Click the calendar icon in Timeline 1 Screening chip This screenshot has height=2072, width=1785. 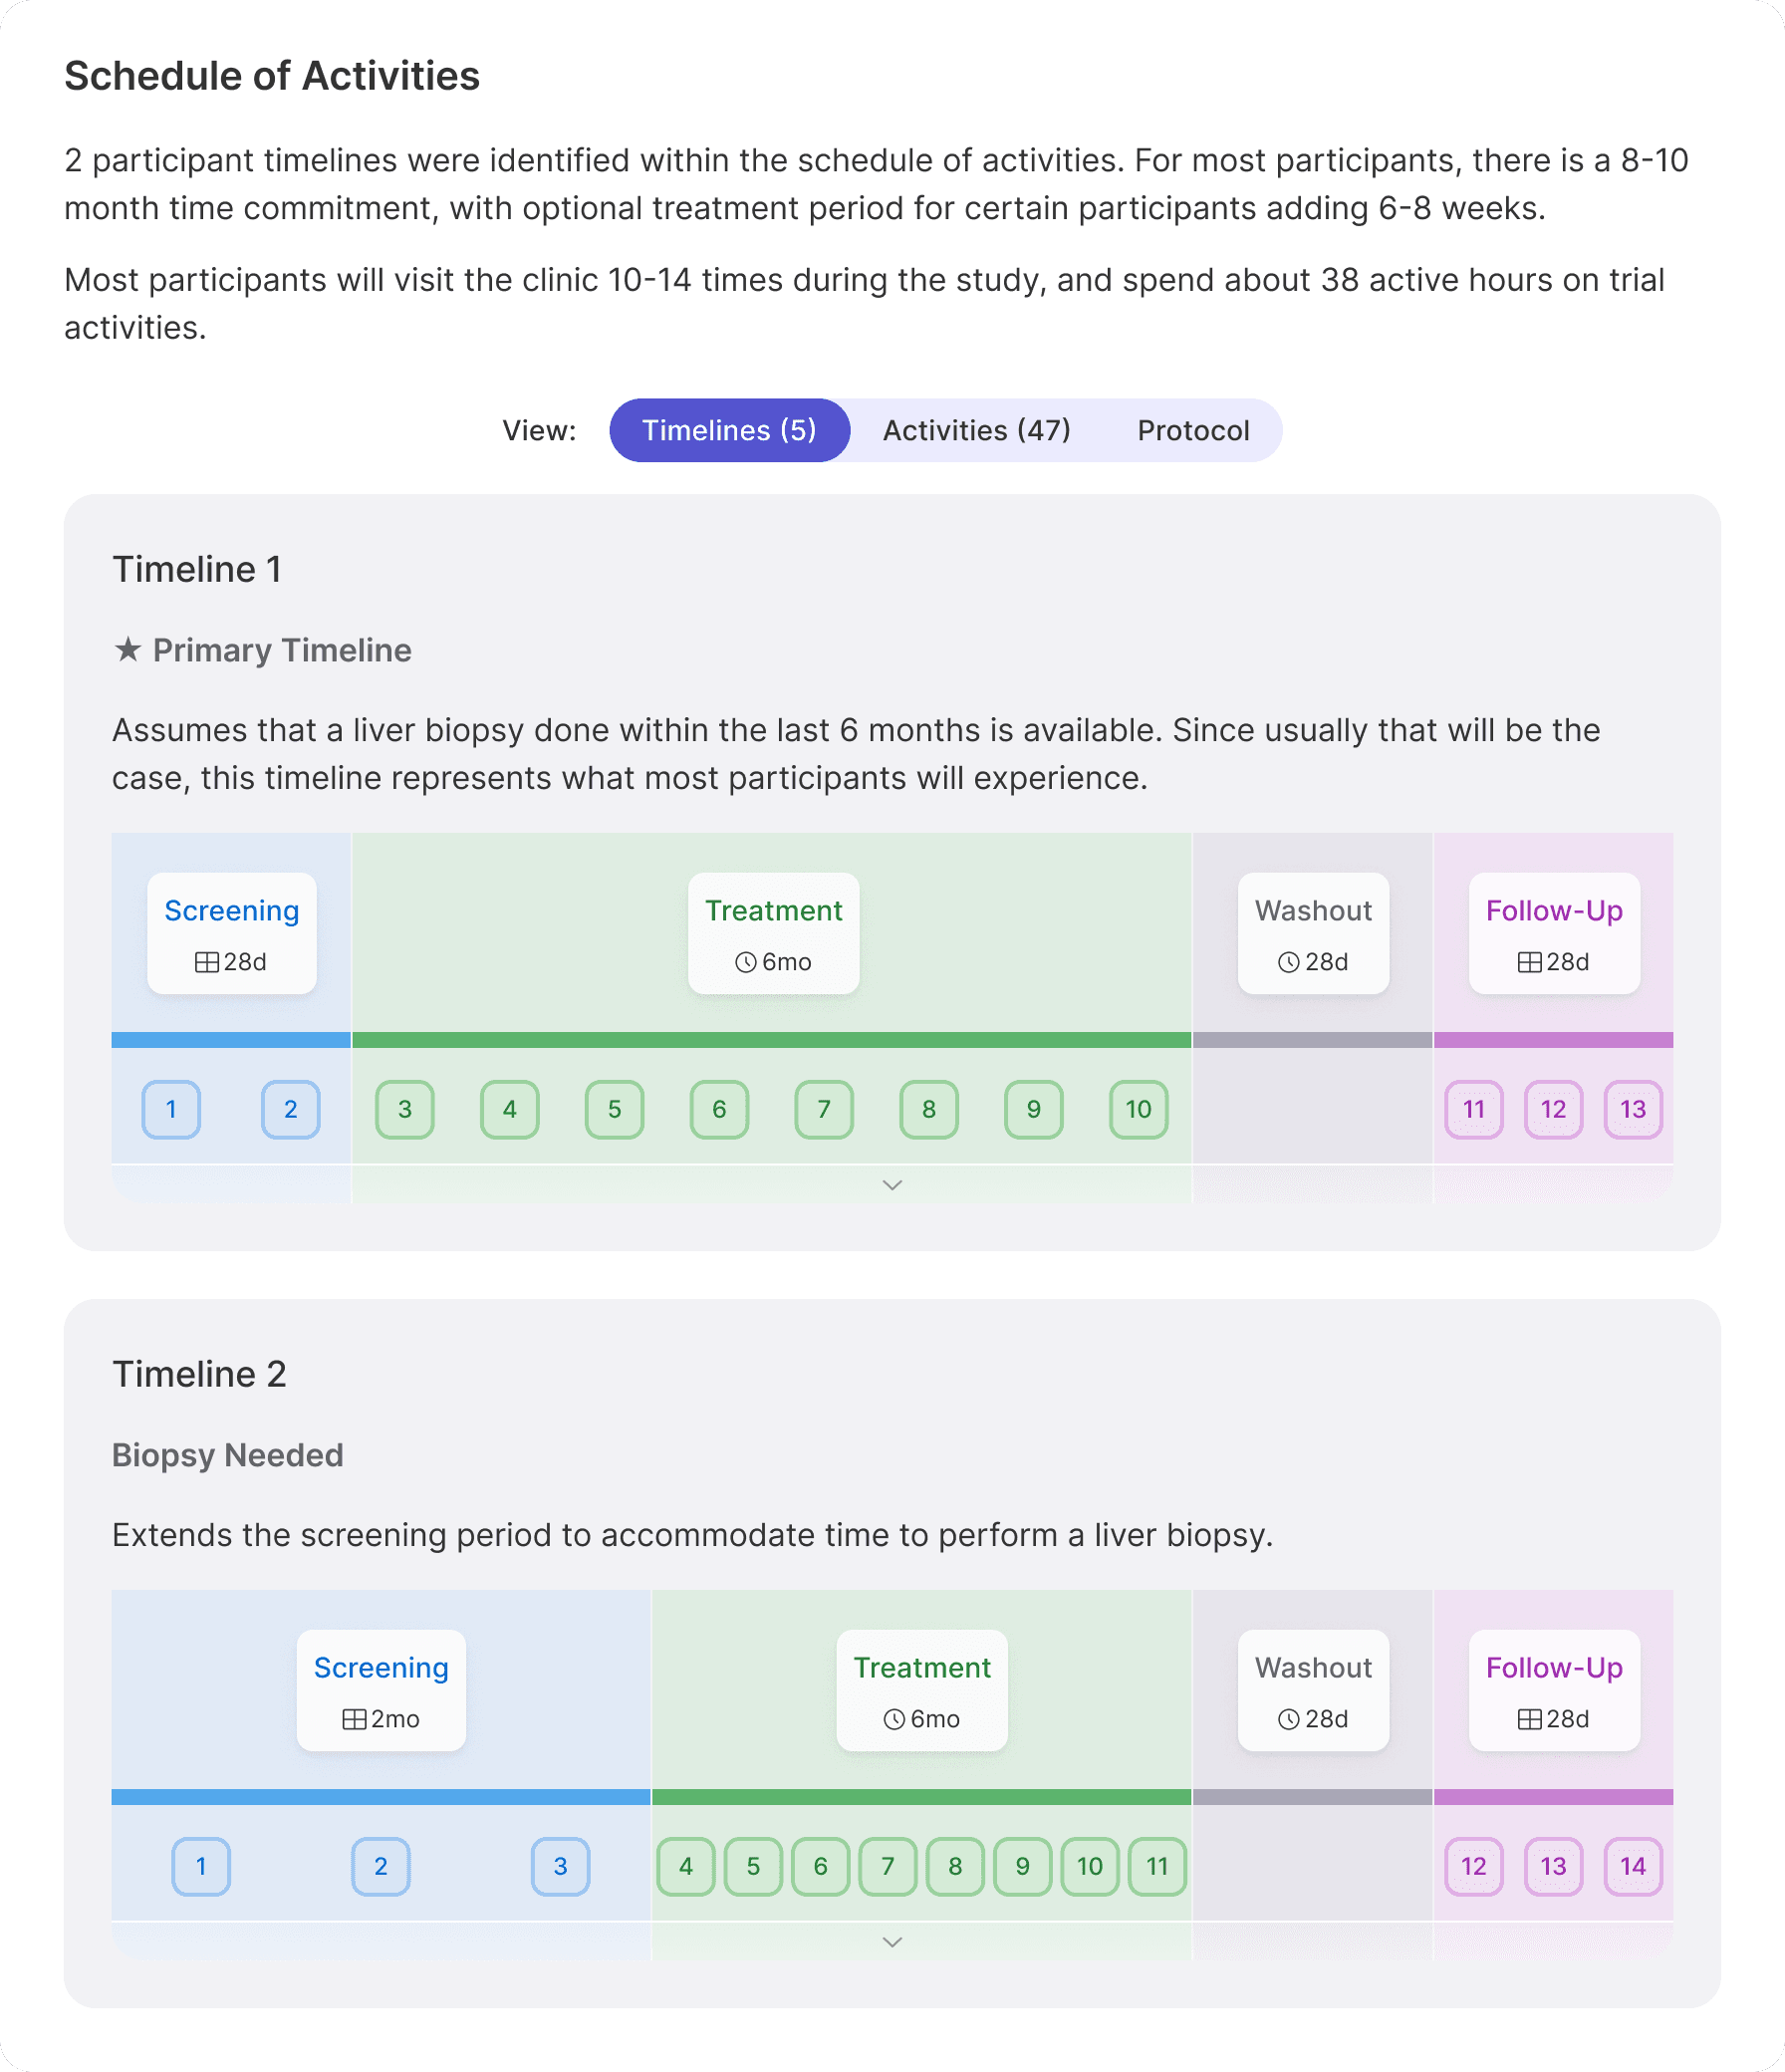point(207,963)
